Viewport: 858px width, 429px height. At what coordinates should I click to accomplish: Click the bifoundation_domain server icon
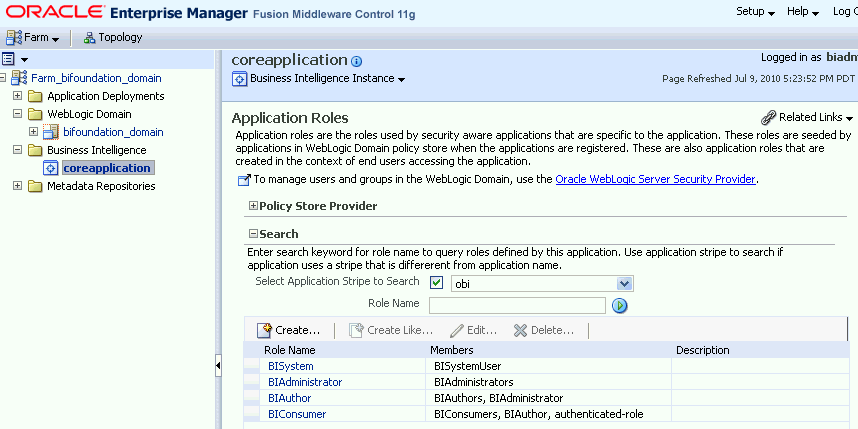(50, 132)
